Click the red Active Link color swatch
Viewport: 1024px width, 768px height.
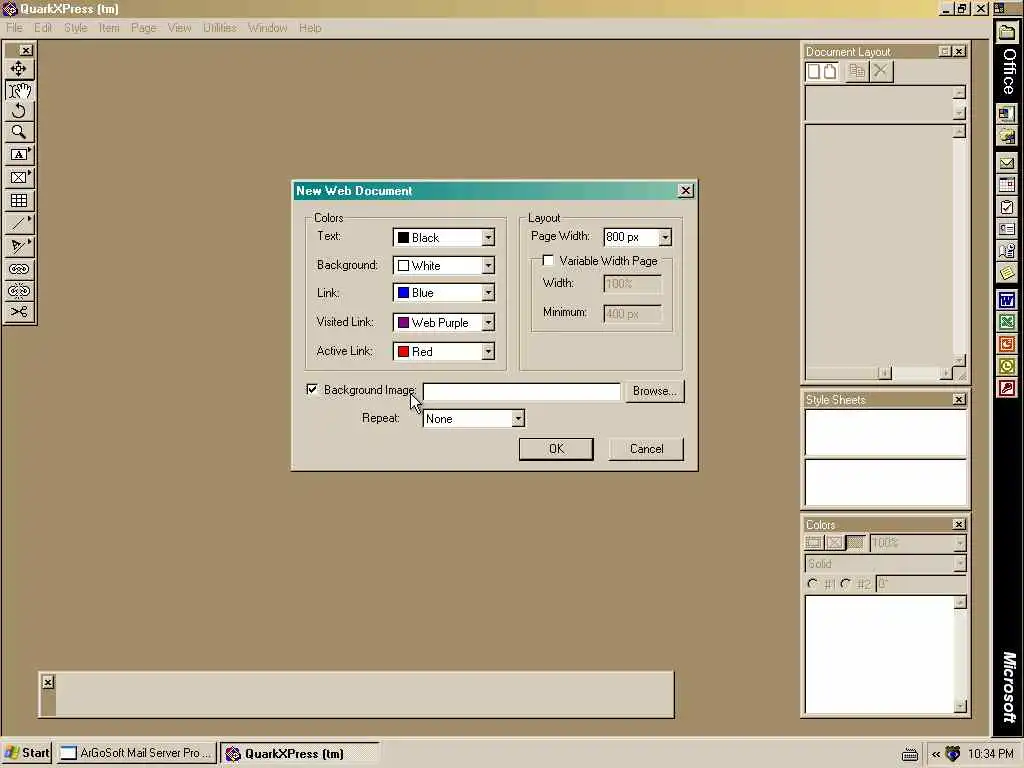[404, 352]
